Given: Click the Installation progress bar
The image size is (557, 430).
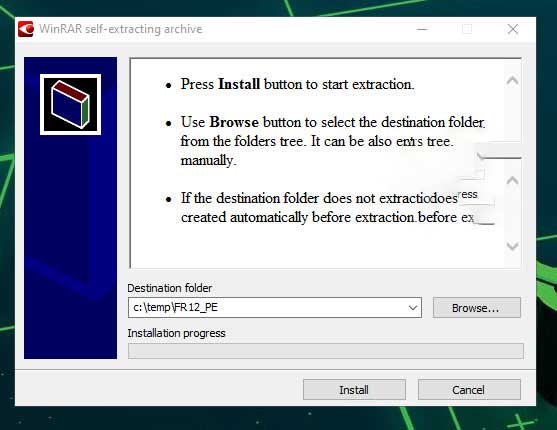Looking at the screenshot, I should 326,351.
